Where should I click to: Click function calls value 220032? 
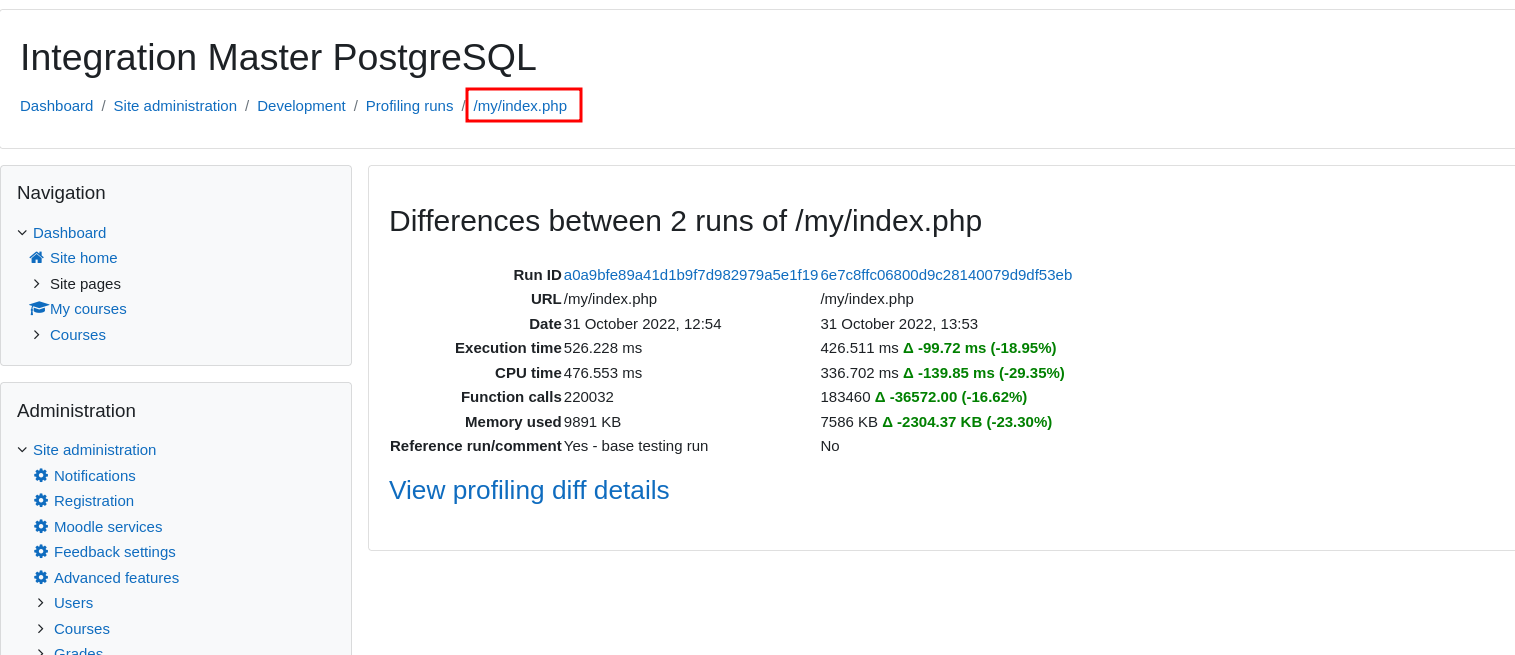(589, 397)
